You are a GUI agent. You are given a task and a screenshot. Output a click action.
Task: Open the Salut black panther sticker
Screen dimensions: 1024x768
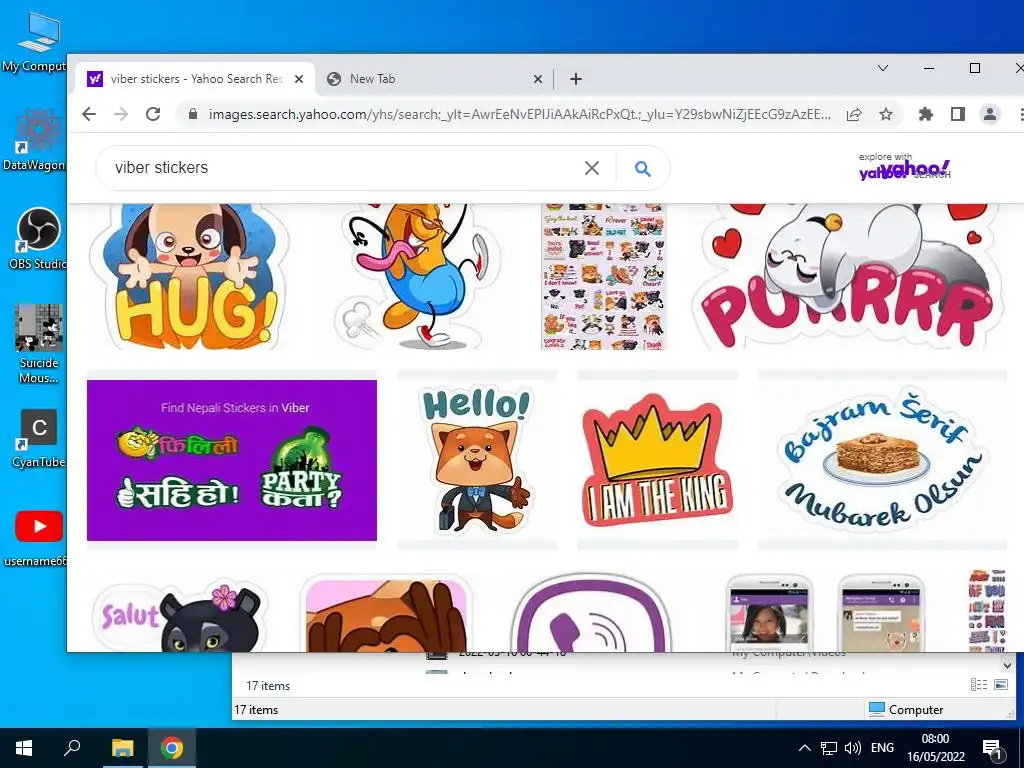(180, 613)
